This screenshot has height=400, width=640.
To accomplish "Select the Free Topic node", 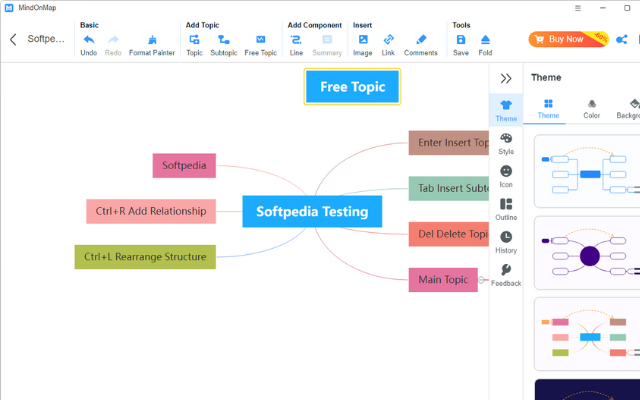I will (352, 87).
